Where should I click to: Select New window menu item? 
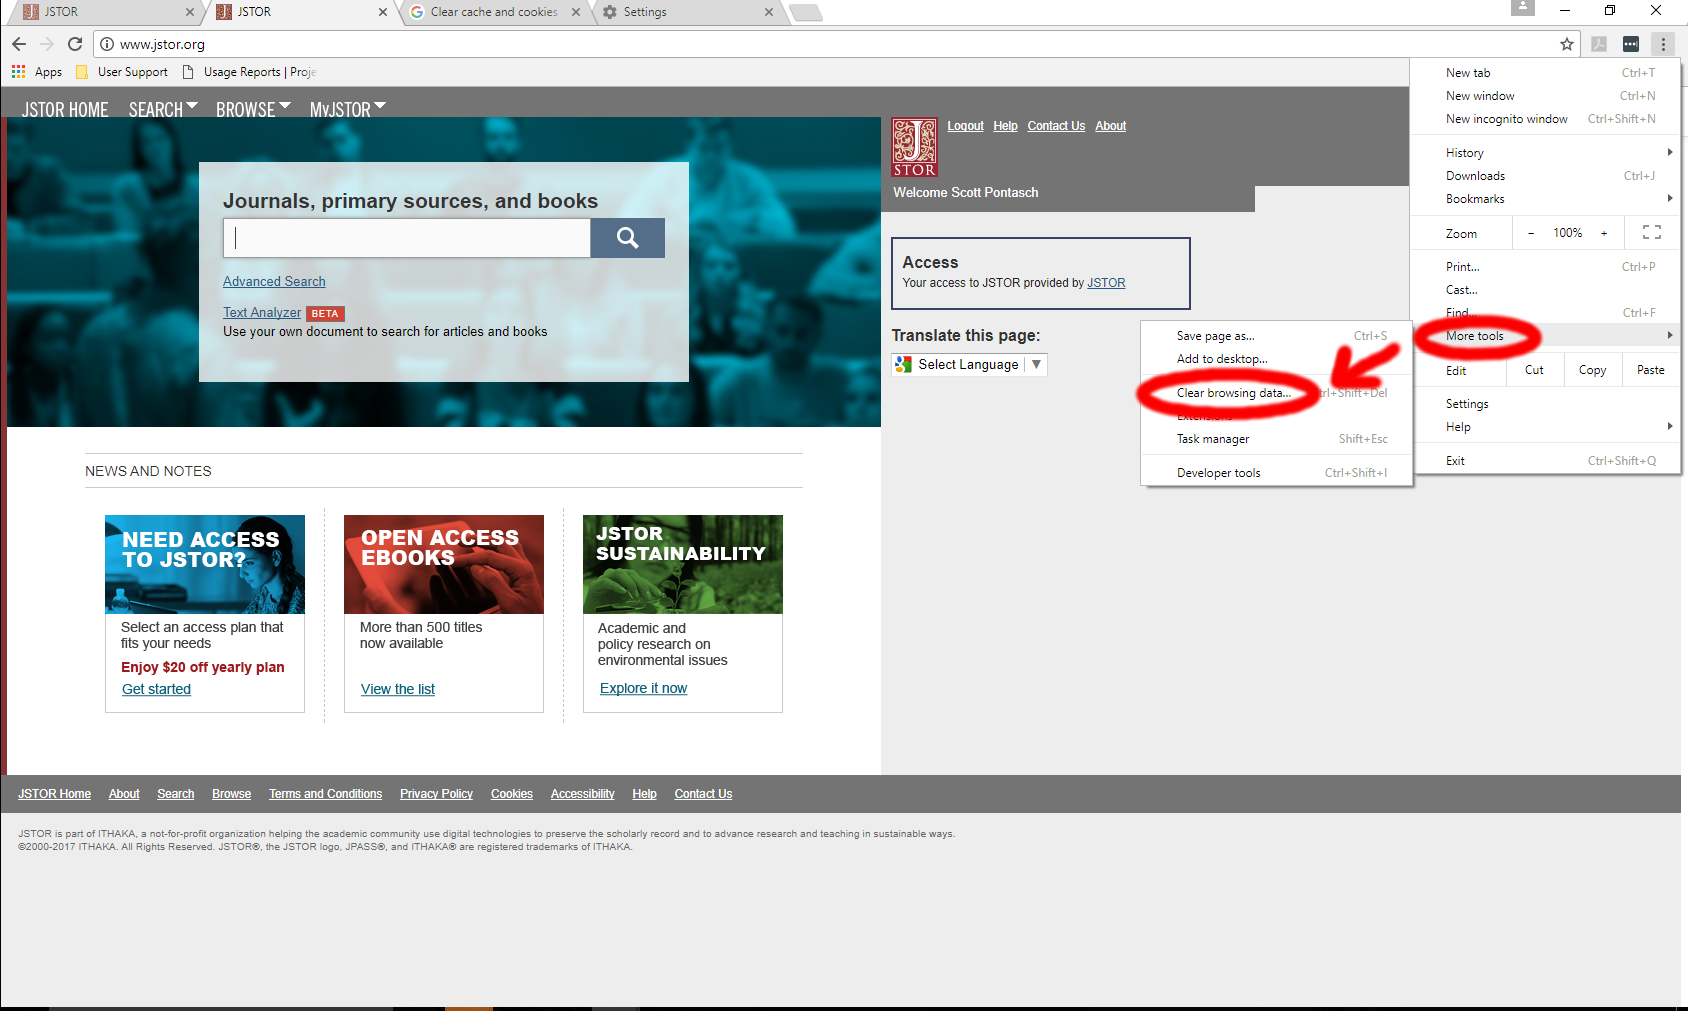1546,96
